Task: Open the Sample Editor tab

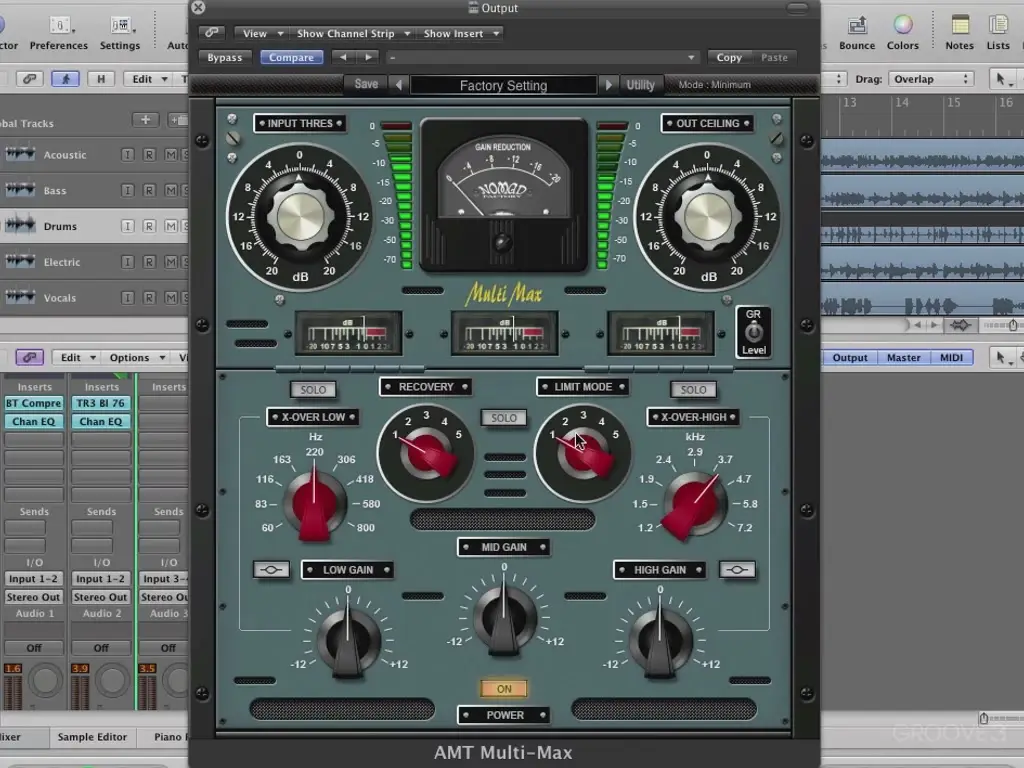Action: pos(92,737)
